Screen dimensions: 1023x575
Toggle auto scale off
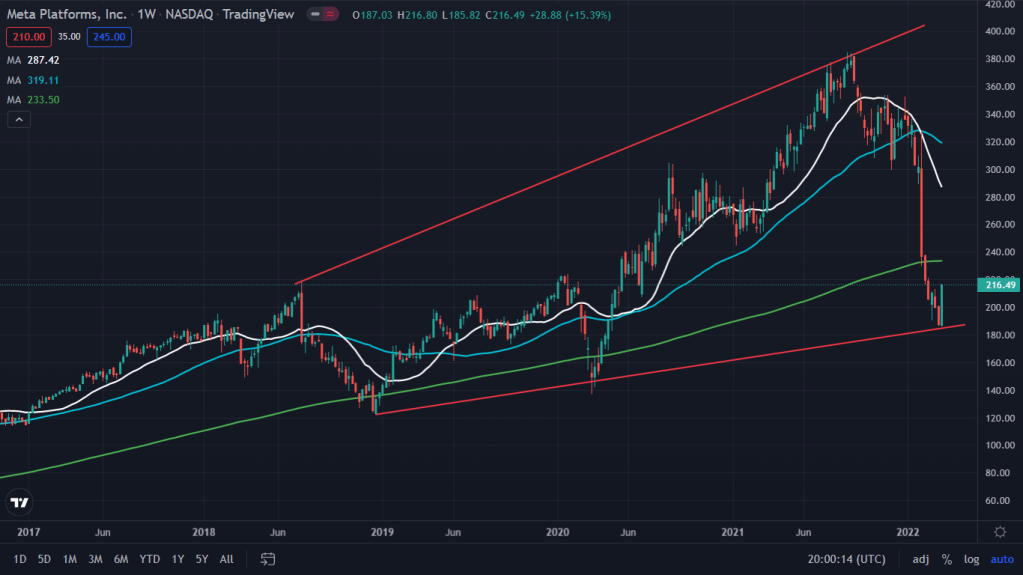point(1001,558)
